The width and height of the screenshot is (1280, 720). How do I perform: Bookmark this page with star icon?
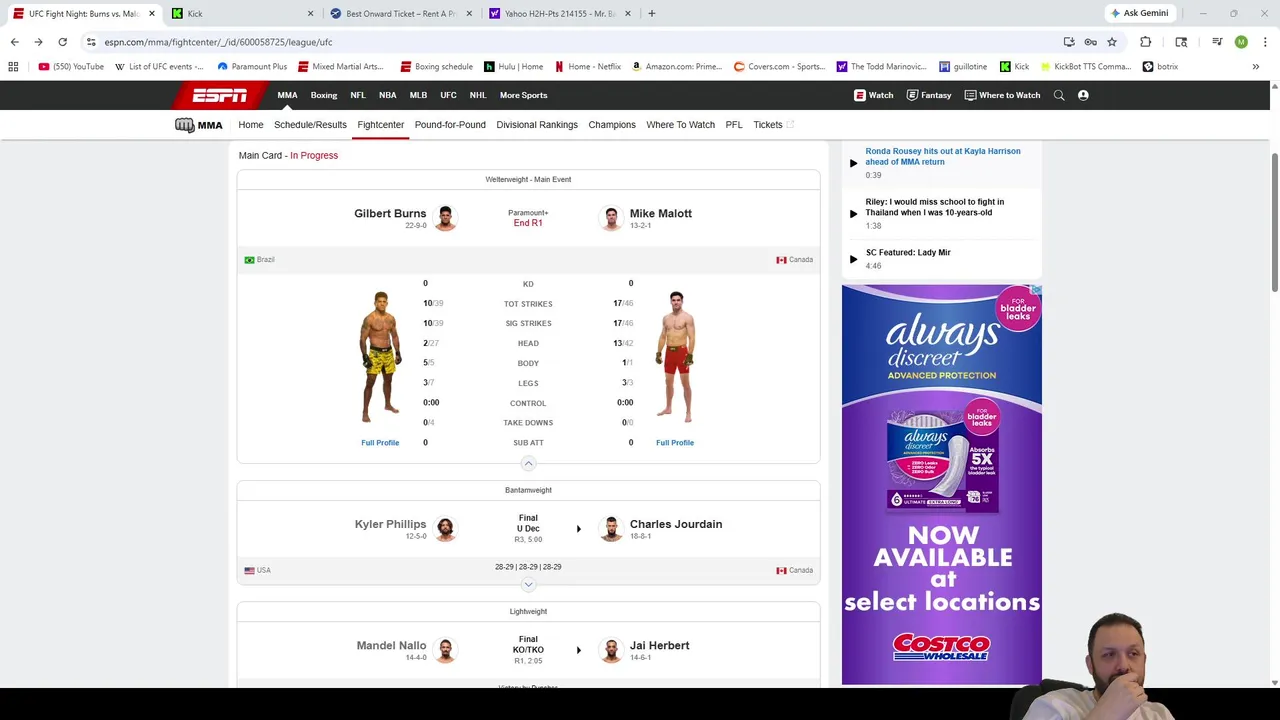pos(1111,42)
